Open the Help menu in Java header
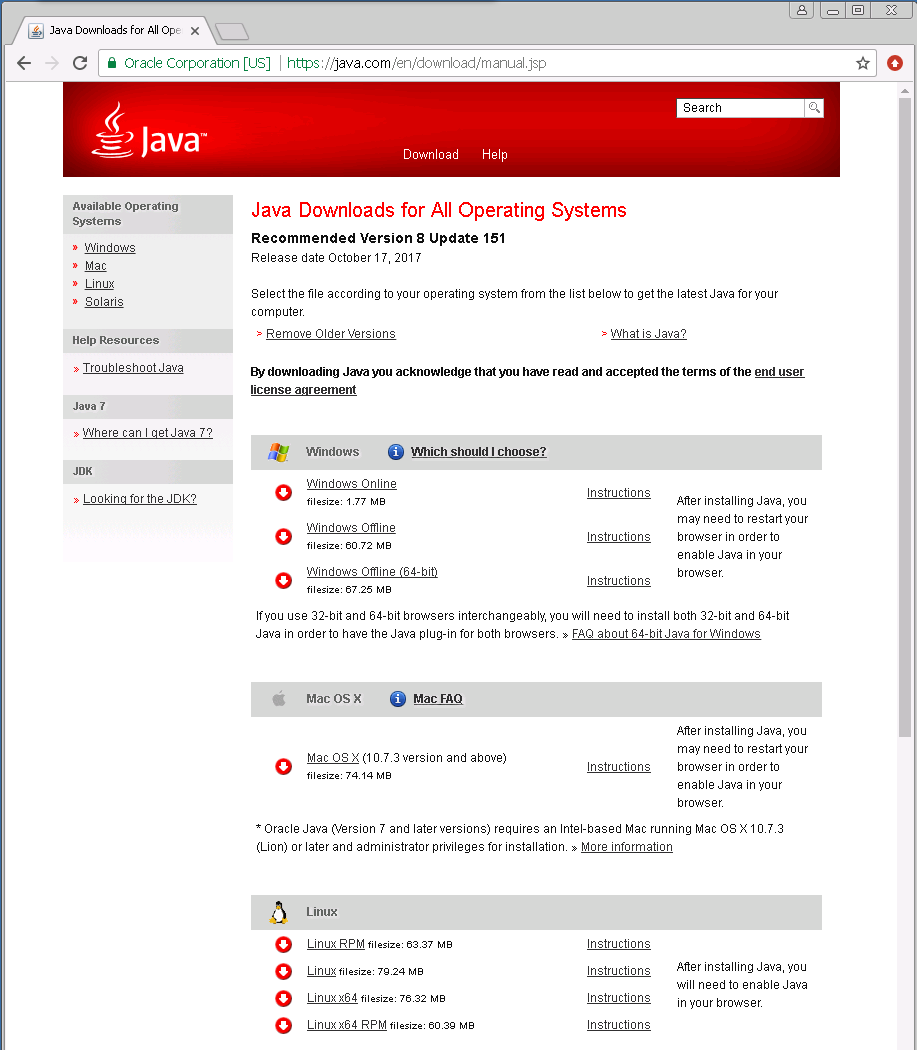This screenshot has width=917, height=1050. click(494, 155)
